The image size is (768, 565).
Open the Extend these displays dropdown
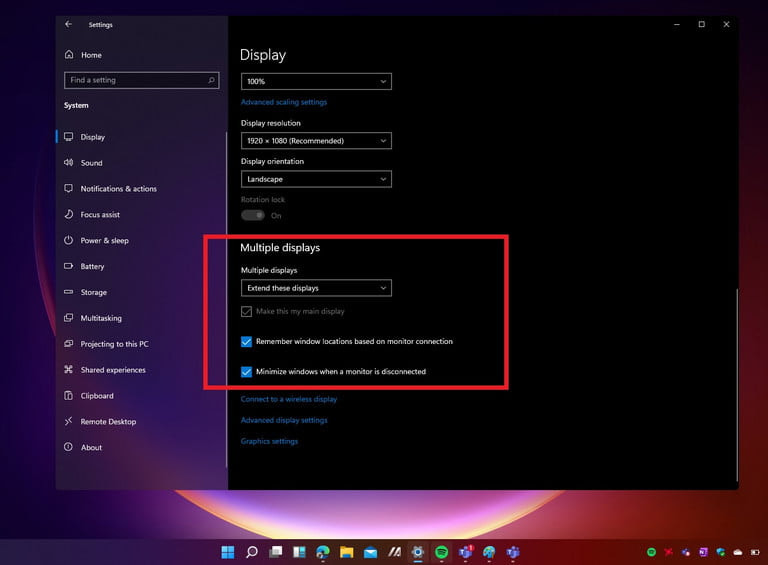pyautogui.click(x=316, y=288)
